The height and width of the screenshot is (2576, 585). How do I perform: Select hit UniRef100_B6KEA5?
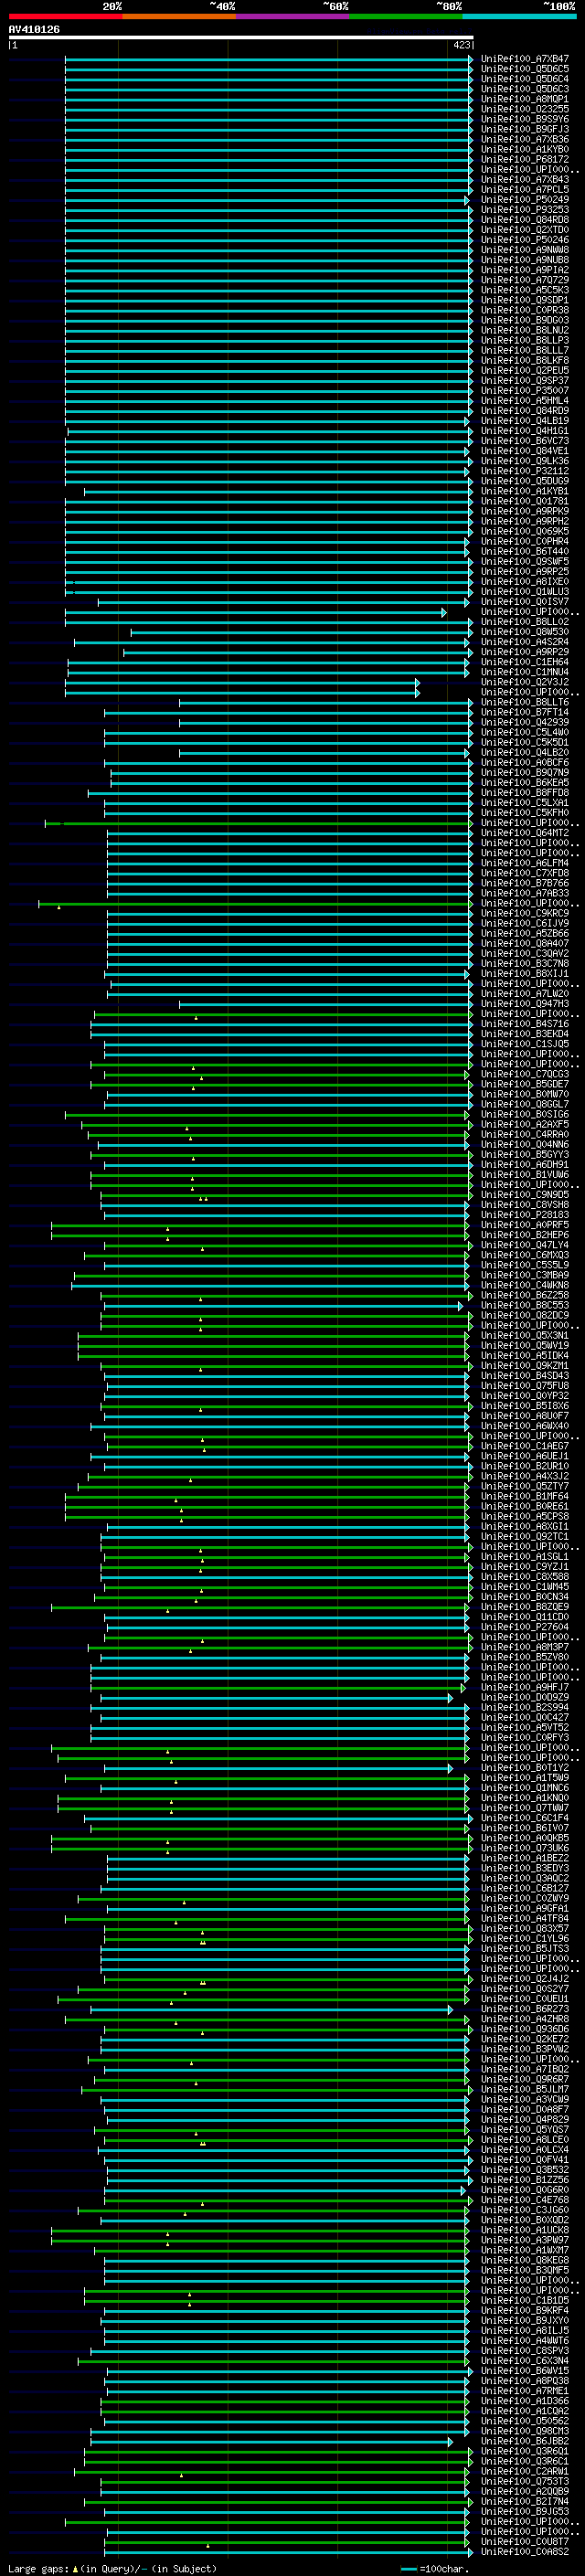click(x=525, y=783)
